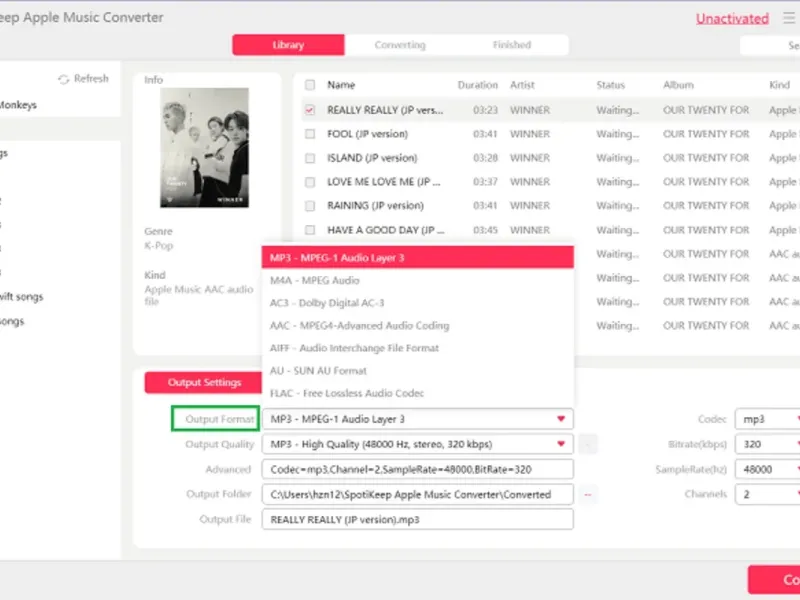Expand the Bitrate 320 dropdown
This screenshot has width=800, height=600.
[767, 444]
